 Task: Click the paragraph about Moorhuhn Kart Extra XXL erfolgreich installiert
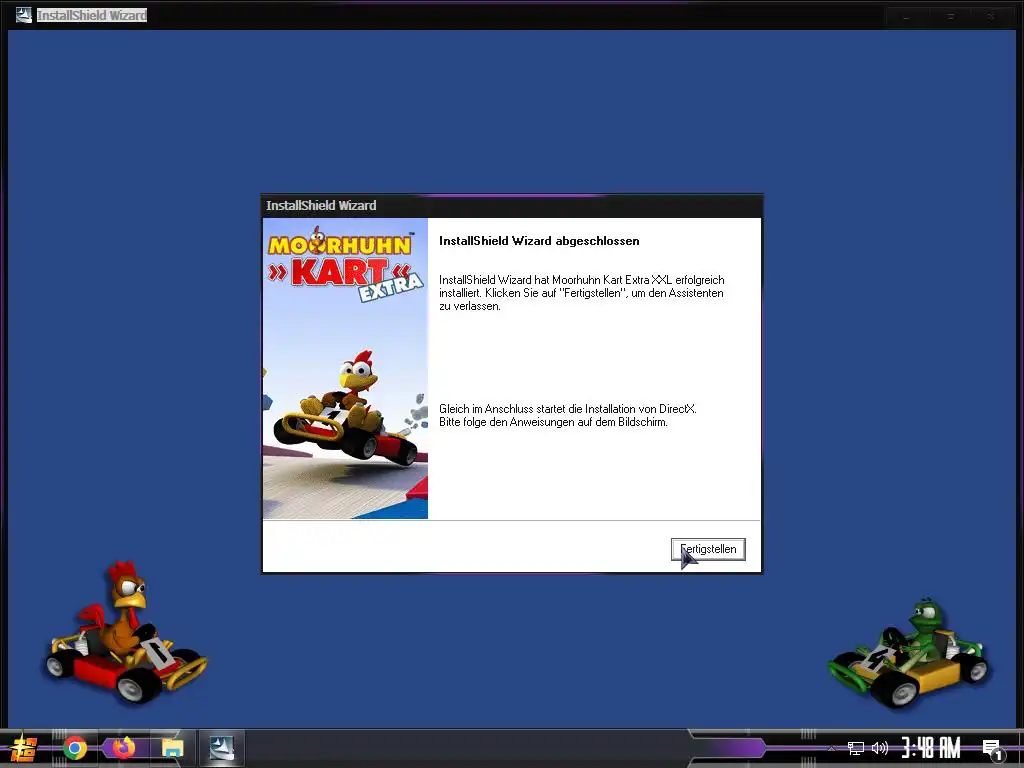[x=582, y=293]
